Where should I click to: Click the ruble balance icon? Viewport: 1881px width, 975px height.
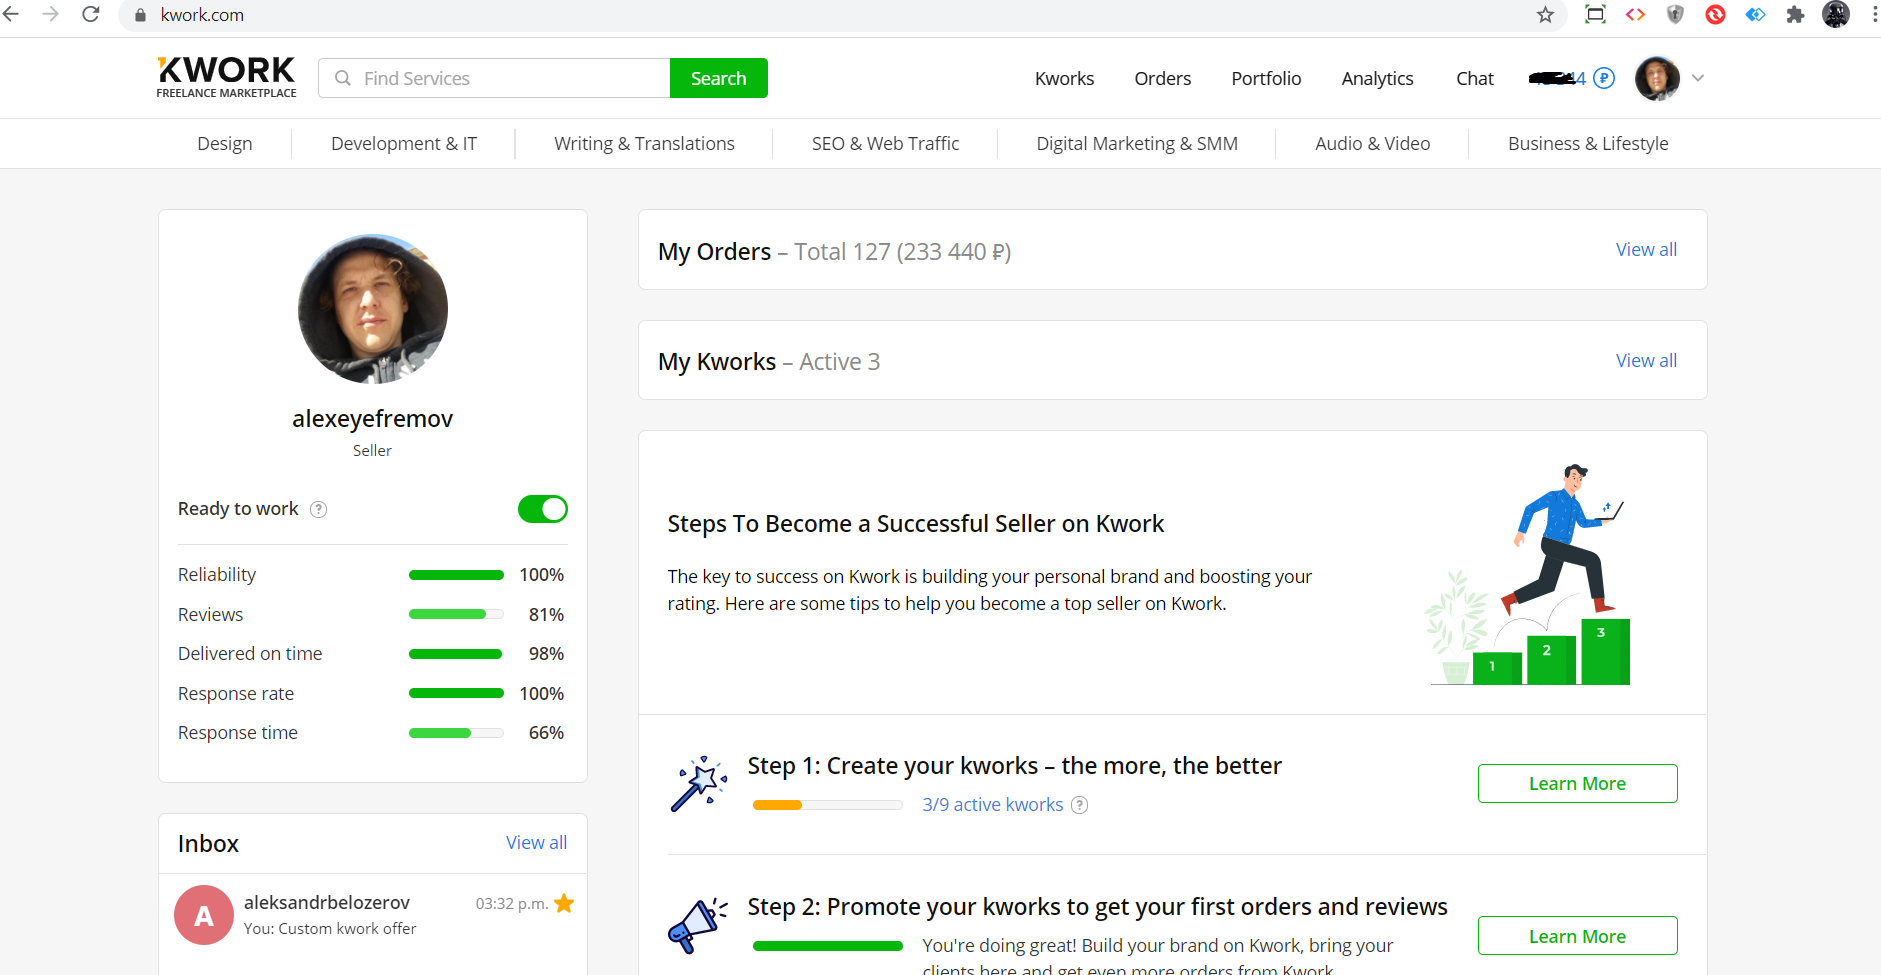click(1604, 78)
